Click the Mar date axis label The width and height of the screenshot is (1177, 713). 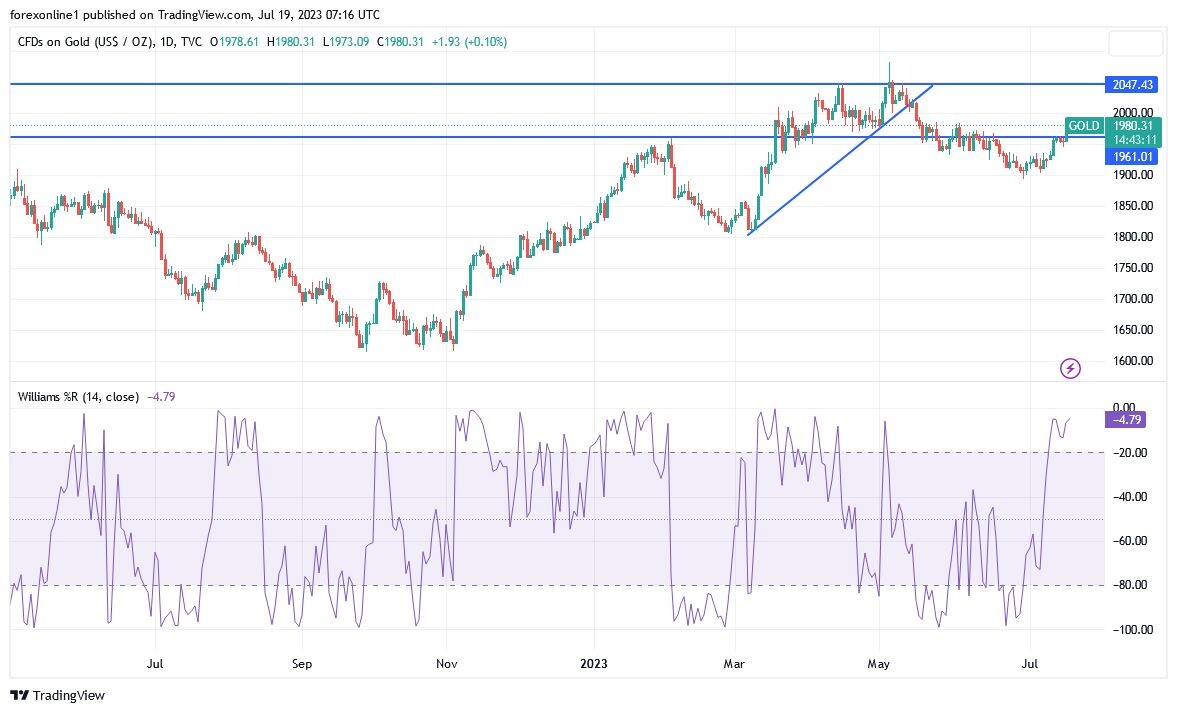click(x=733, y=663)
